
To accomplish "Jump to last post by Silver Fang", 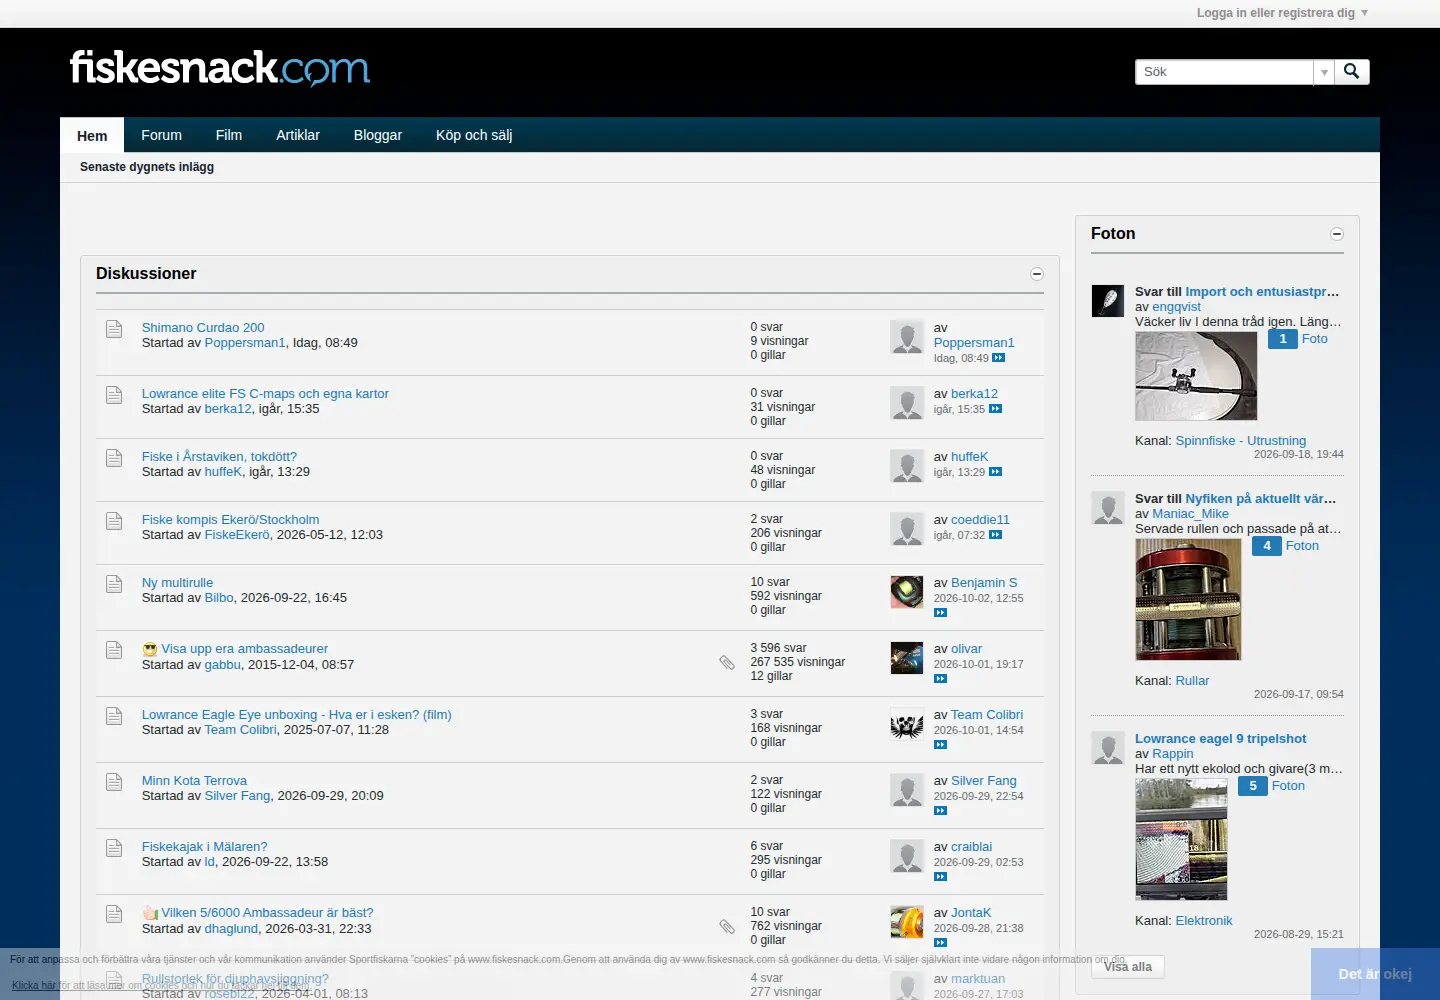I will [941, 811].
